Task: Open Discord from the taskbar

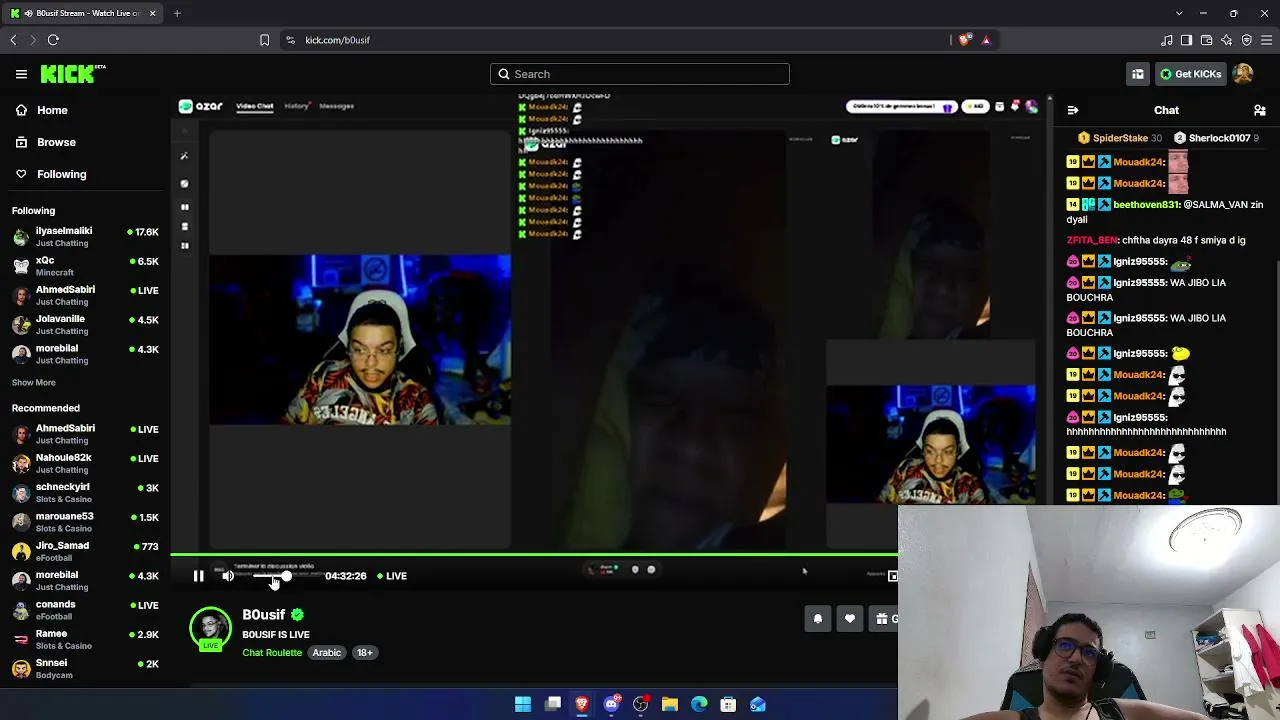Action: click(x=611, y=705)
